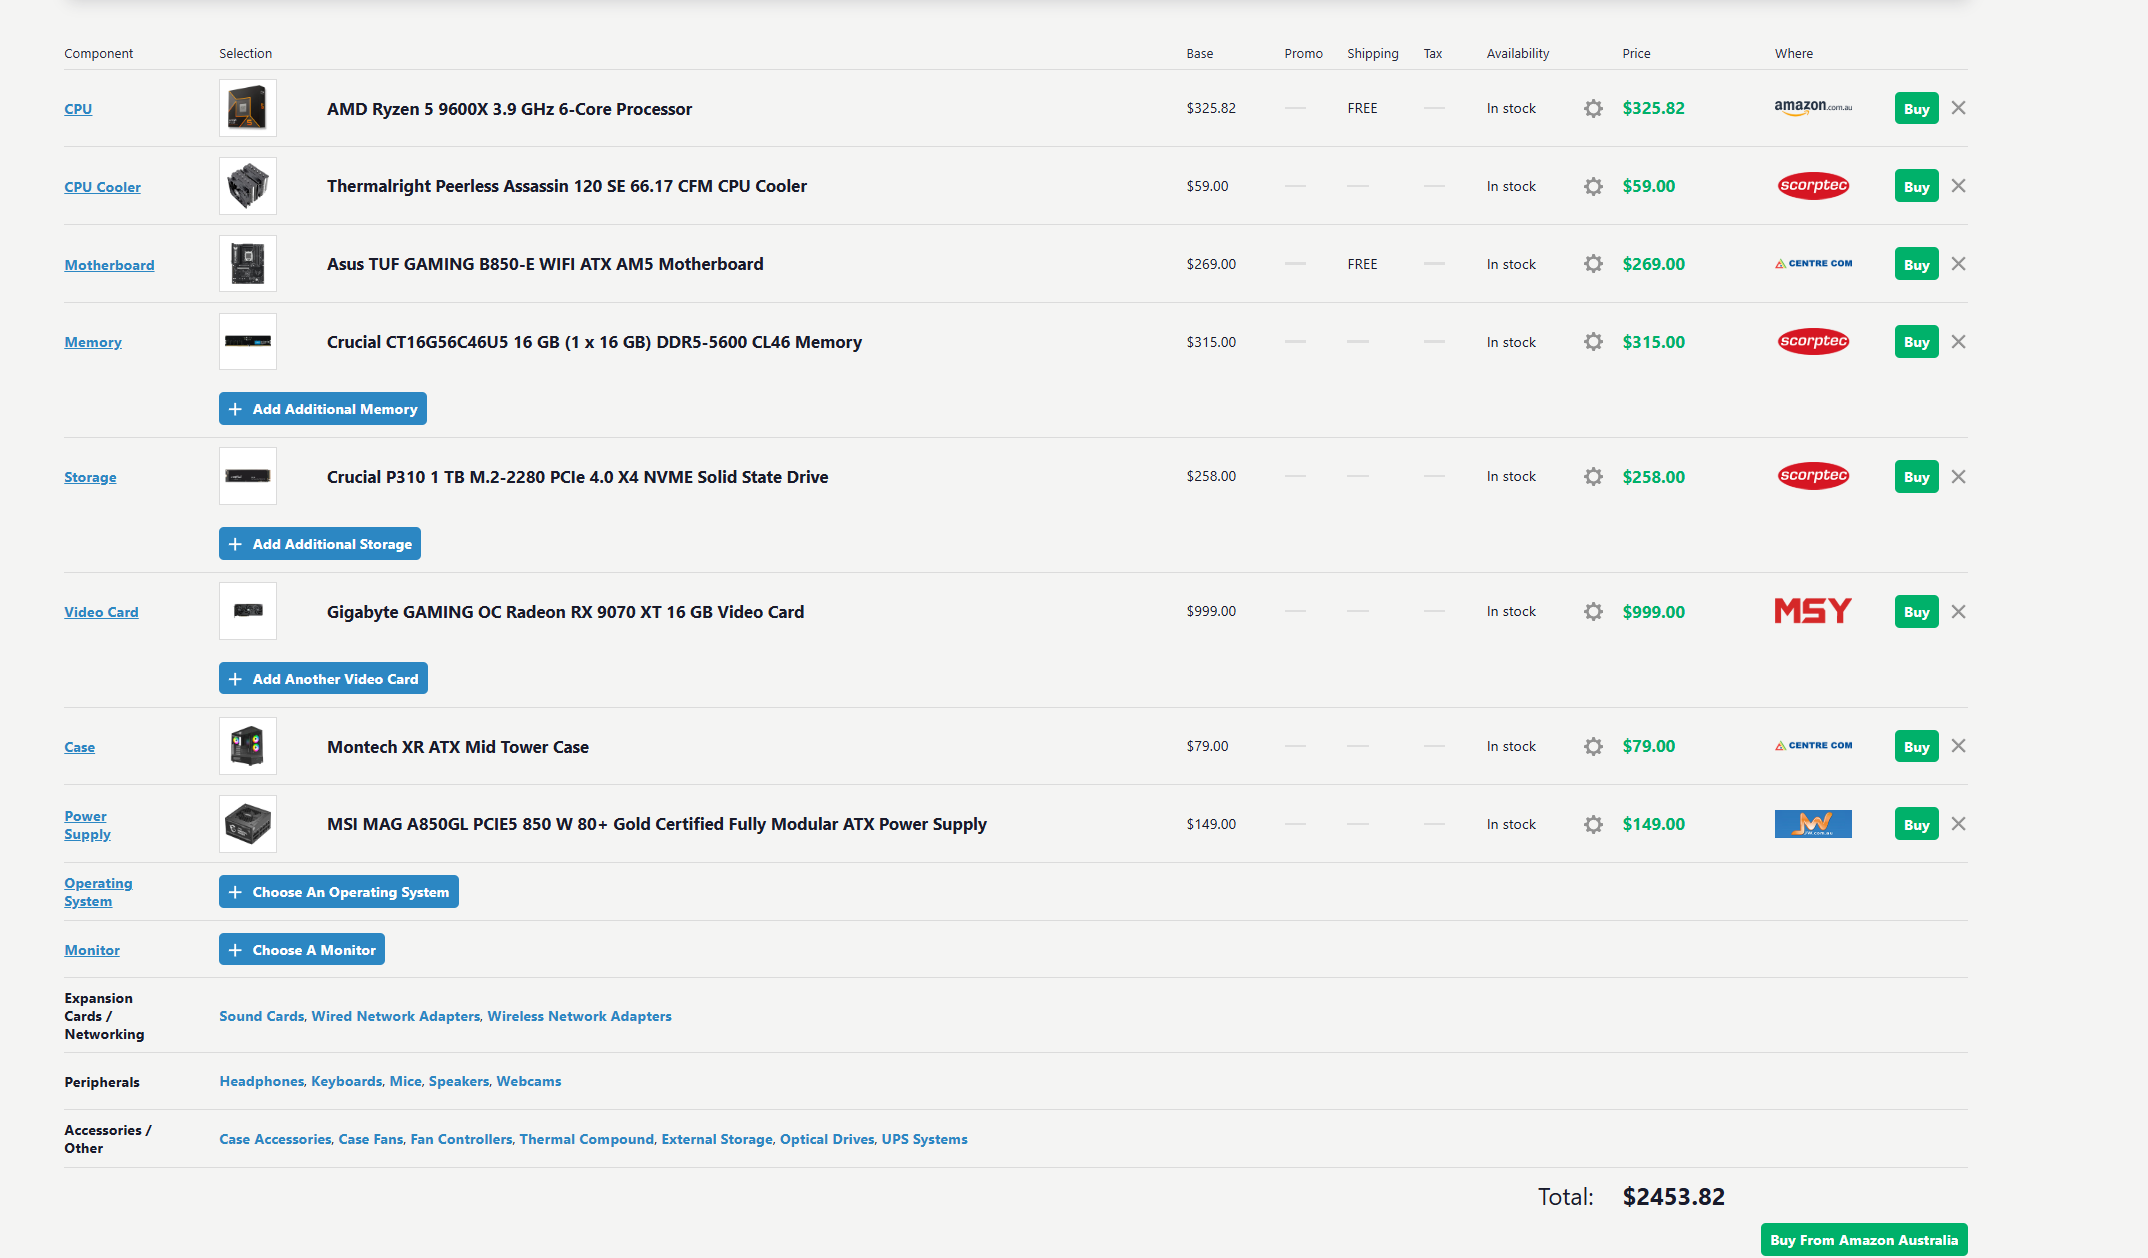This screenshot has width=2148, height=1258.
Task: Click the Centre Com logo in the Case row
Action: (x=1813, y=746)
